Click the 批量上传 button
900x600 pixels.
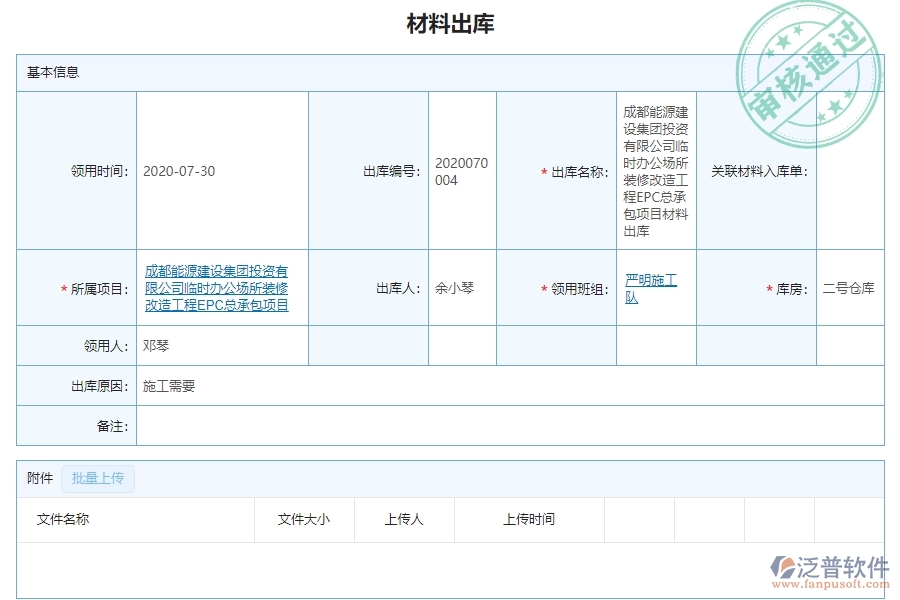(98, 479)
